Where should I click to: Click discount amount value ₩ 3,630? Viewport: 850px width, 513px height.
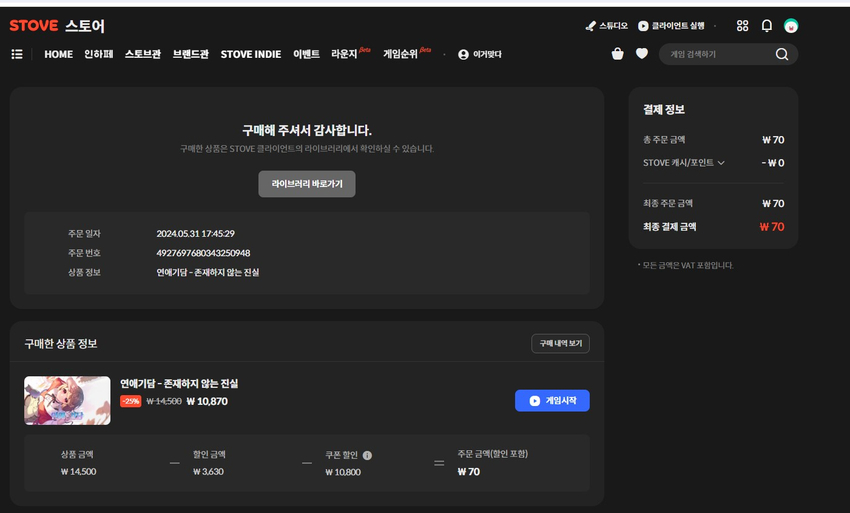(208, 472)
